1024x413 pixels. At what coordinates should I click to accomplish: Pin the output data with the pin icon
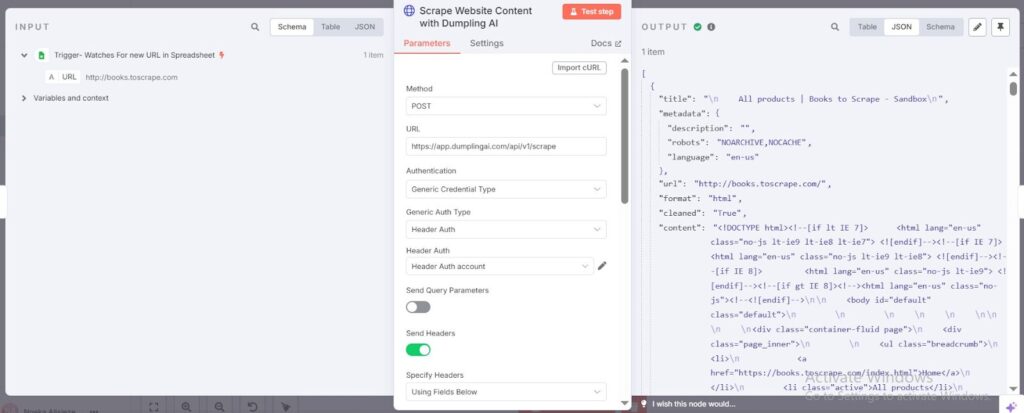[x=1000, y=27]
